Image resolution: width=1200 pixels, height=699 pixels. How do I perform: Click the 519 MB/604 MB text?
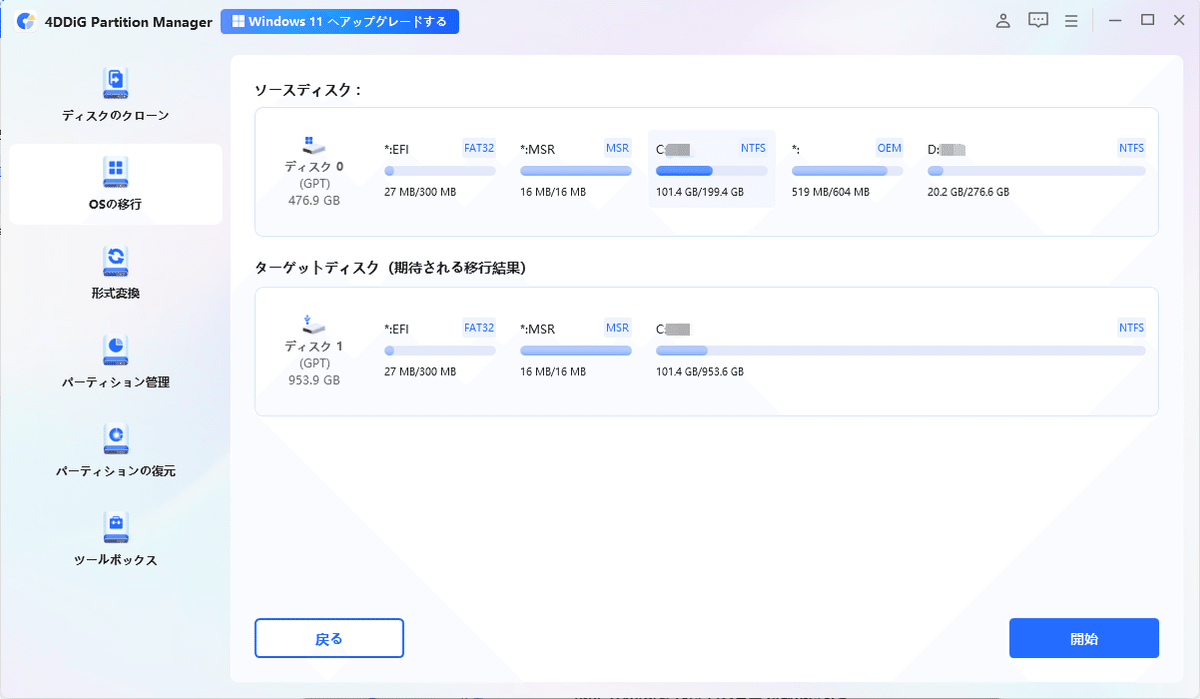pyautogui.click(x=831, y=192)
